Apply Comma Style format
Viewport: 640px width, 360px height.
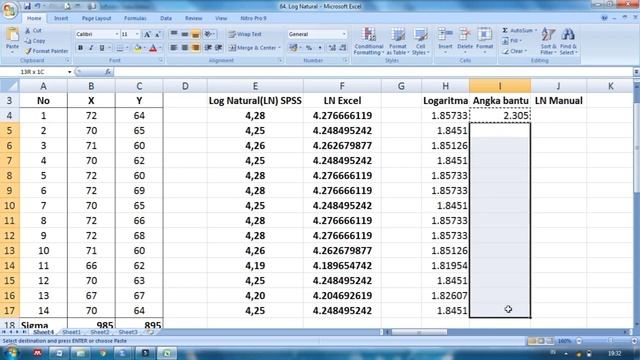[320, 48]
